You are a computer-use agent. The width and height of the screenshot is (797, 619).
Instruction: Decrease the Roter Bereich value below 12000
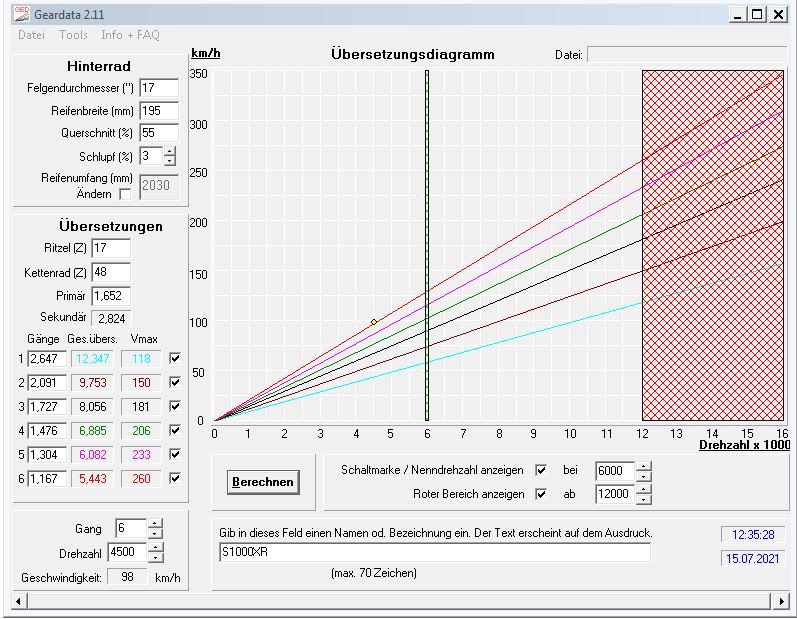coord(643,499)
